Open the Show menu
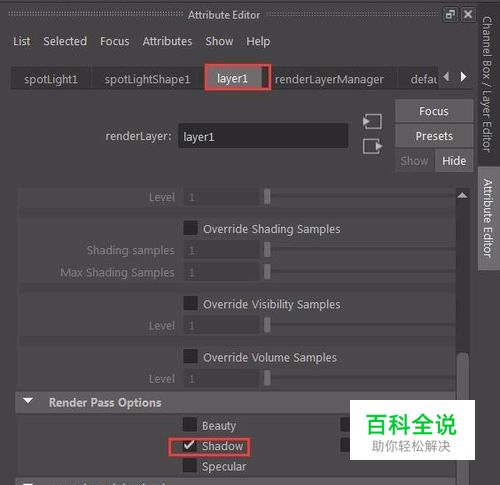The width and height of the screenshot is (500, 485). point(219,41)
